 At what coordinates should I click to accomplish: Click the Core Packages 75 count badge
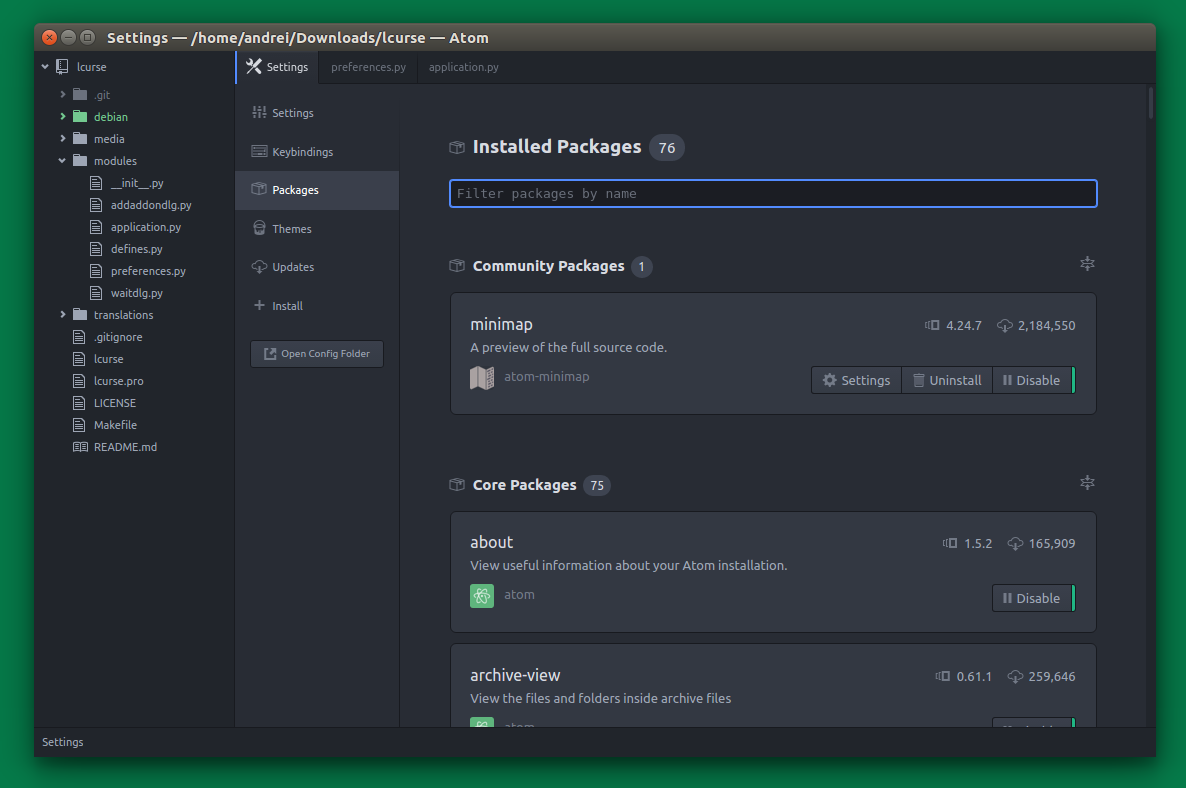pyautogui.click(x=597, y=486)
